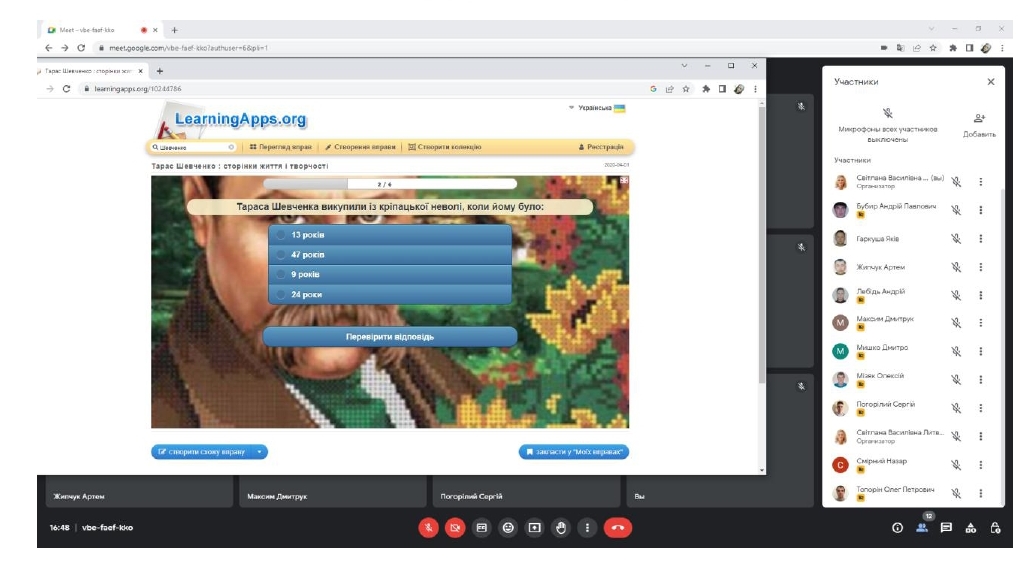Click Добавить to add people
Image resolution: width=1018 pixels, height=573 pixels.
pyautogui.click(x=979, y=125)
